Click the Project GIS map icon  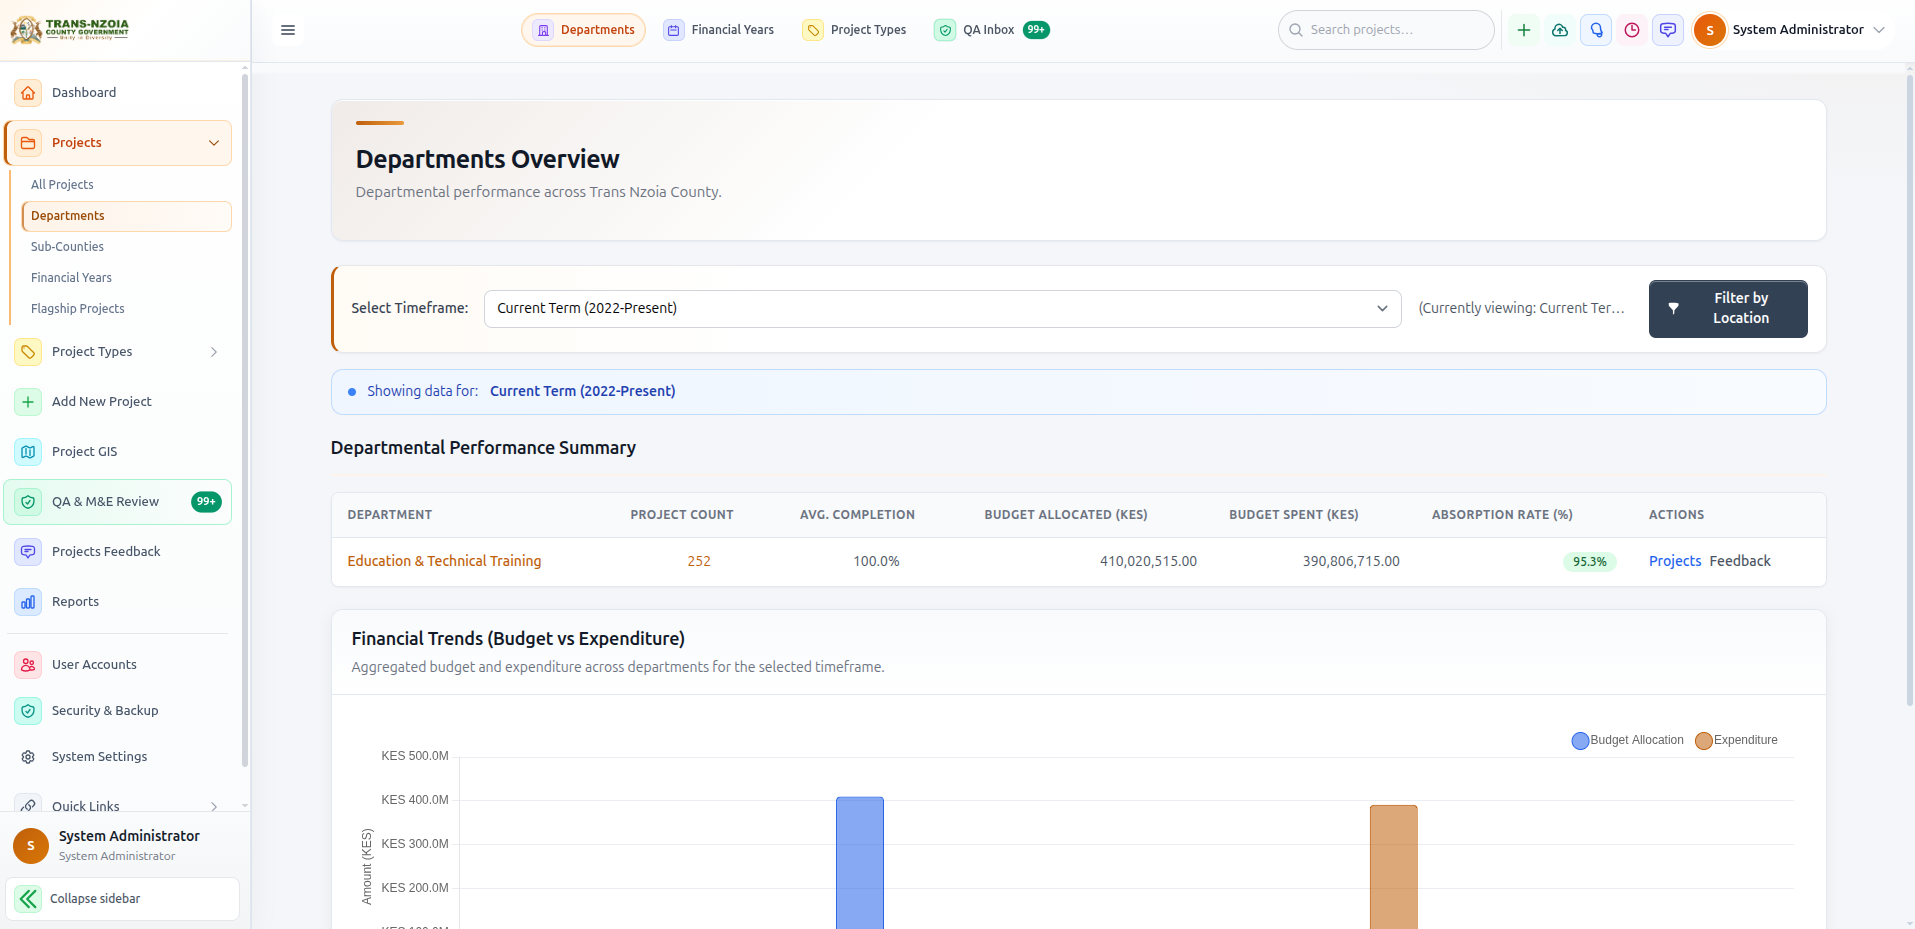tap(28, 452)
